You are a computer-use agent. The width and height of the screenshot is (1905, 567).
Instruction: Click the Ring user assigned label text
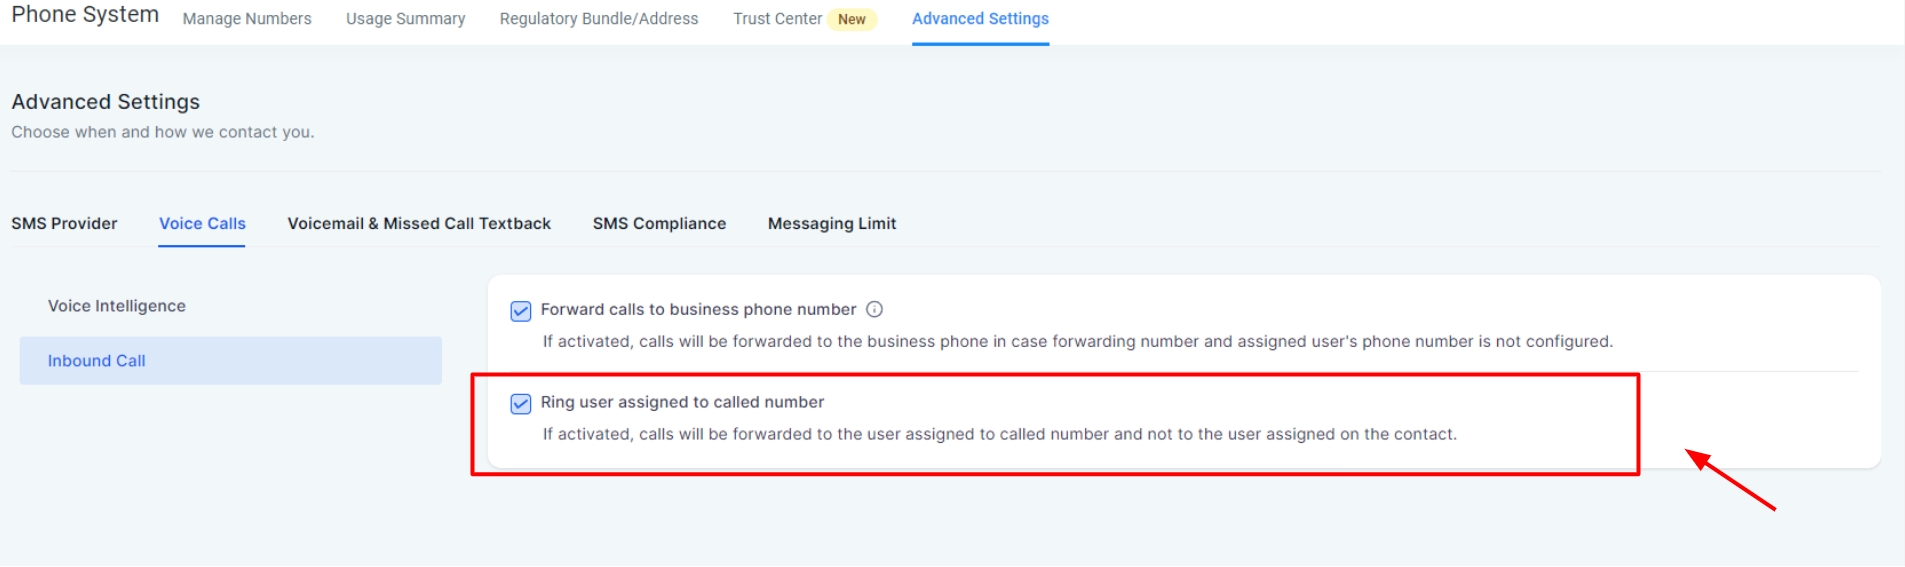click(682, 402)
